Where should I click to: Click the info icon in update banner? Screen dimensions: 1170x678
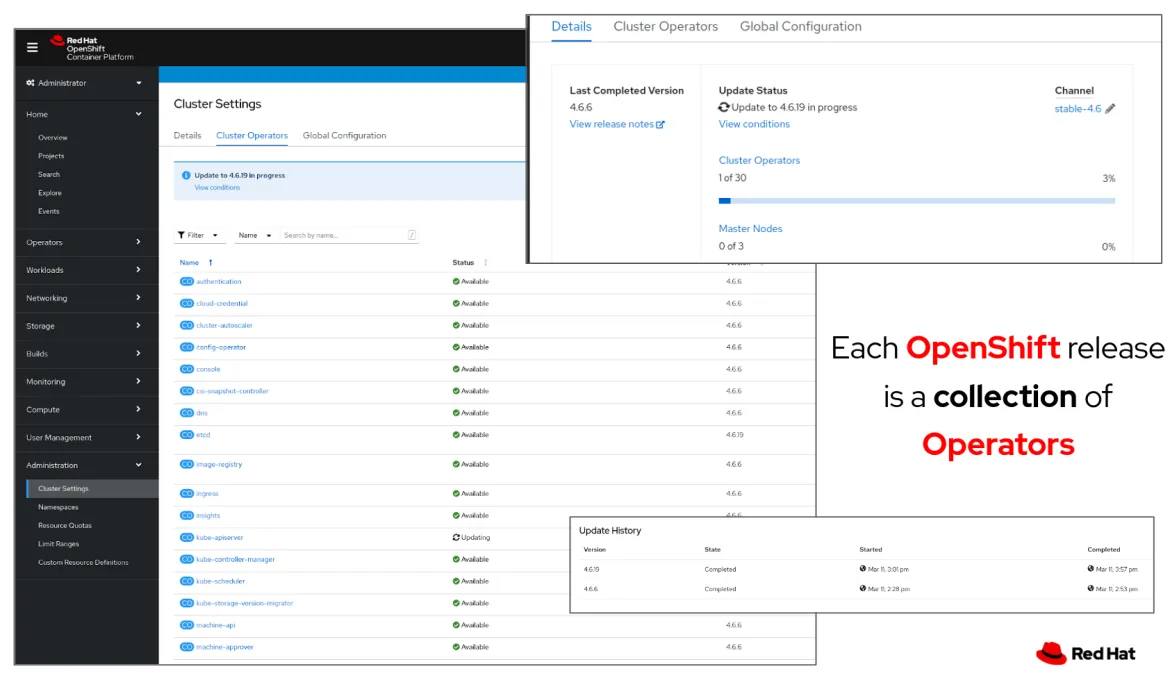[x=186, y=176]
